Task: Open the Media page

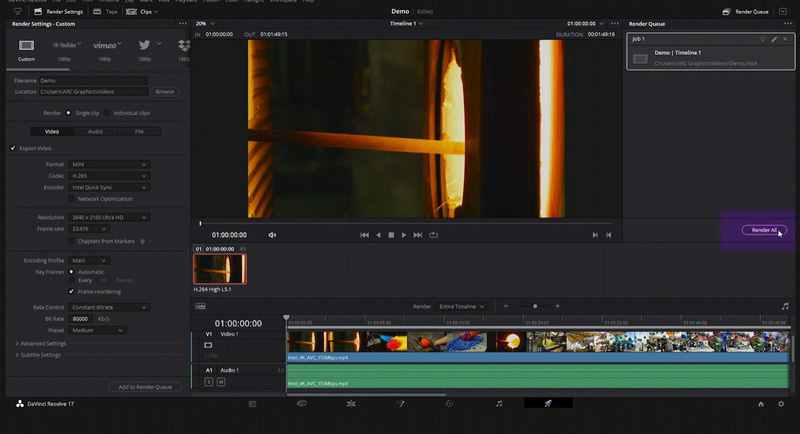Action: pos(252,403)
